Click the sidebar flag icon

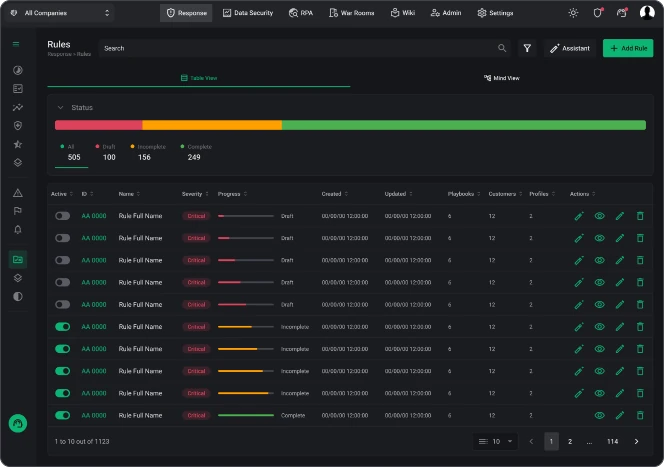click(18, 211)
